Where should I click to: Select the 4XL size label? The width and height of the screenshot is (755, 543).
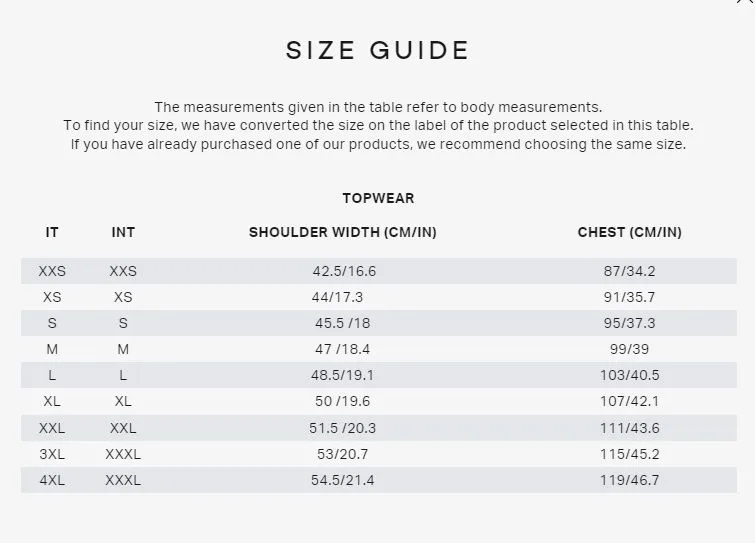pyautogui.click(x=52, y=480)
